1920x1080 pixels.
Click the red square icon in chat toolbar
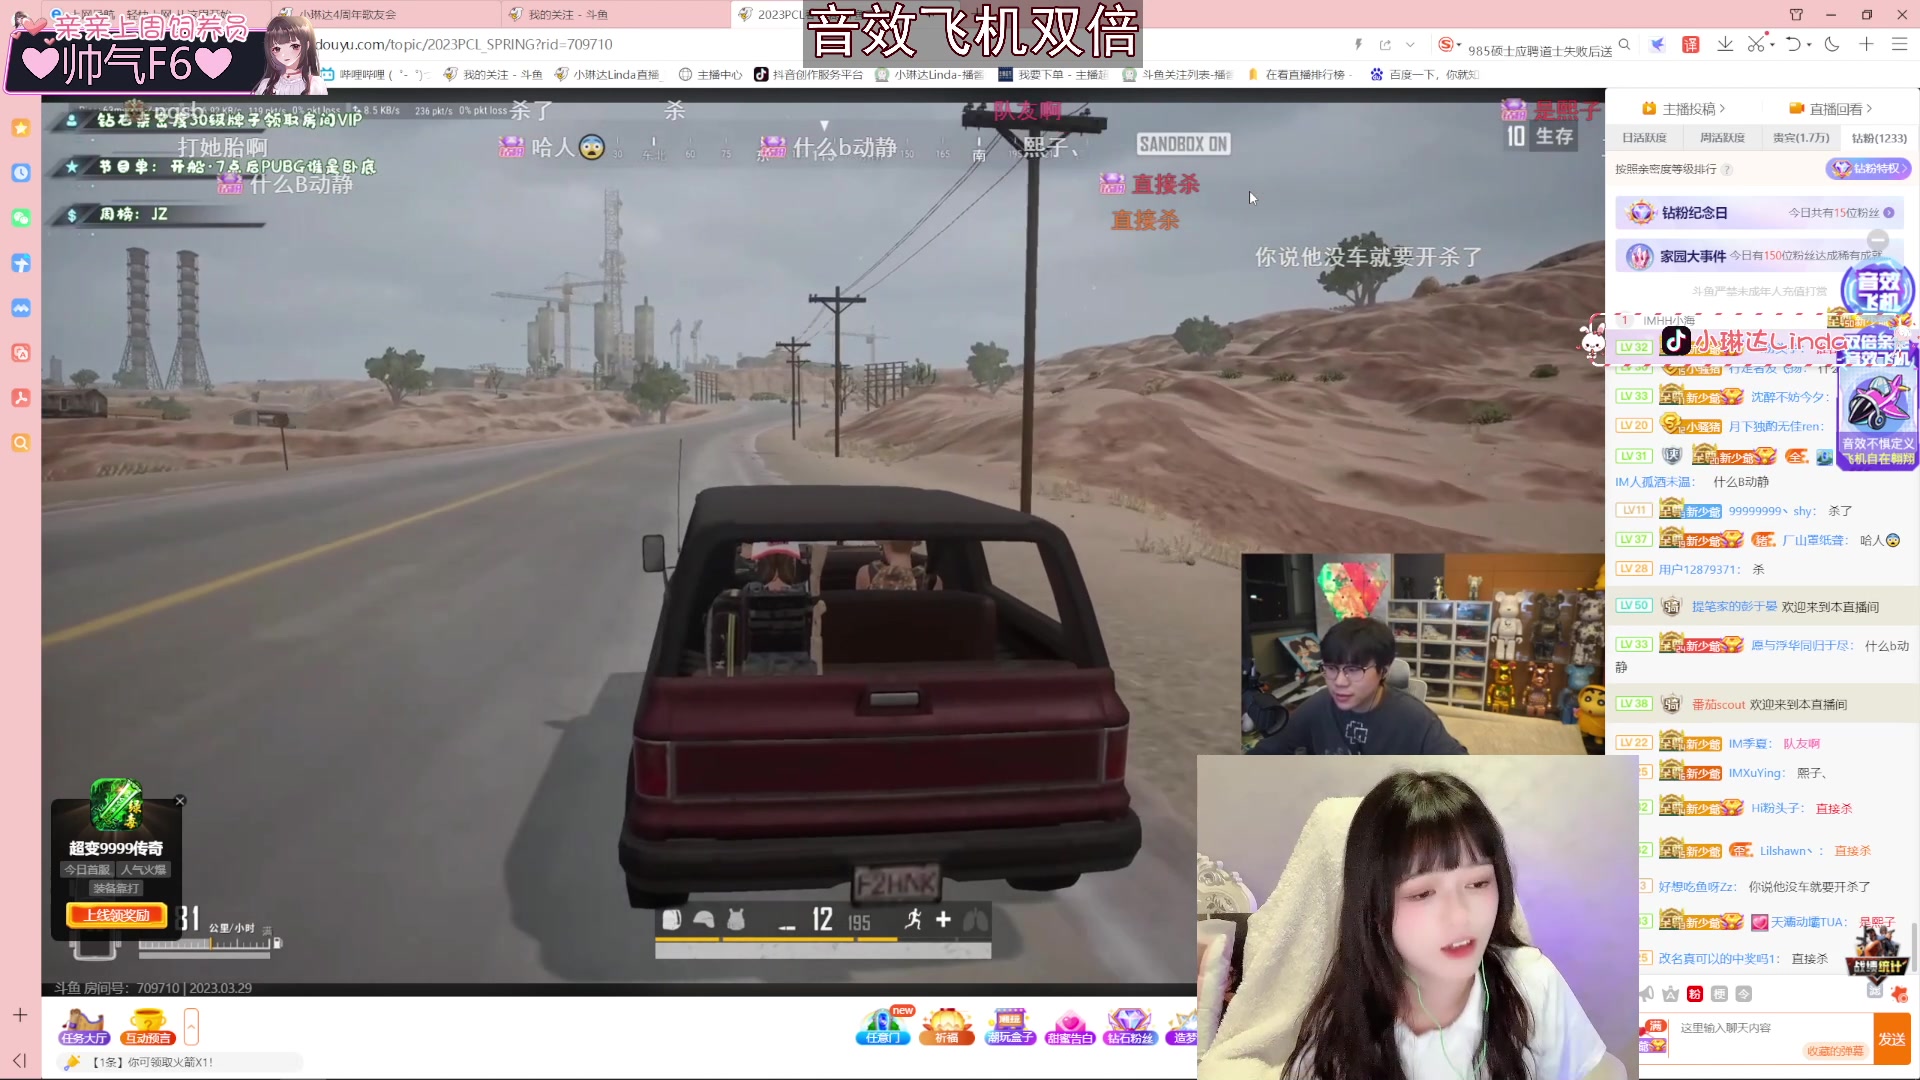[1694, 994]
